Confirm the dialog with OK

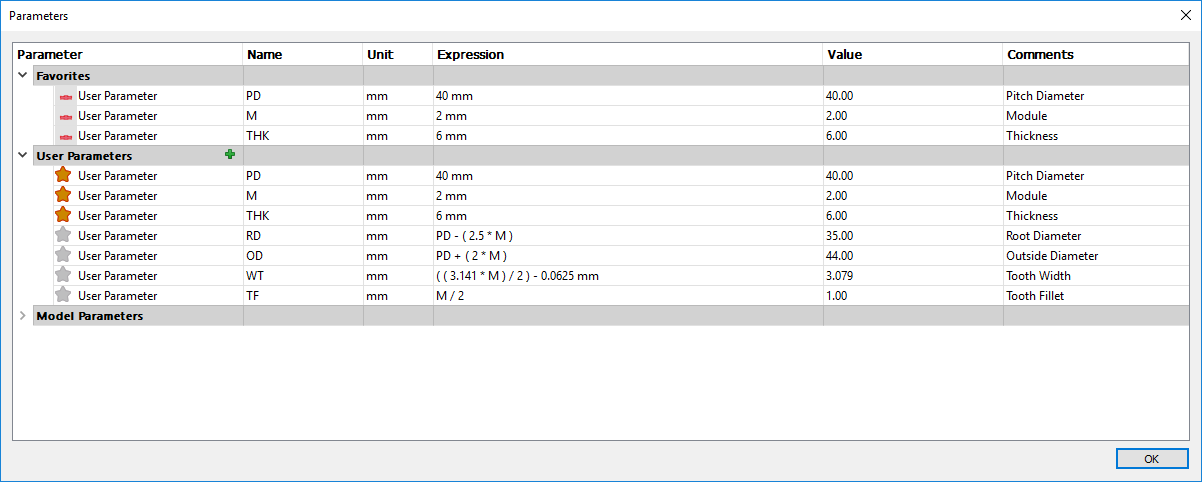(1151, 458)
